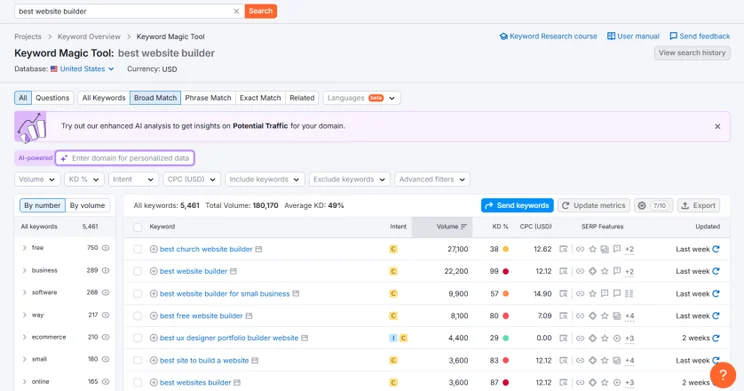Open the Intent filter dropdown

[133, 179]
